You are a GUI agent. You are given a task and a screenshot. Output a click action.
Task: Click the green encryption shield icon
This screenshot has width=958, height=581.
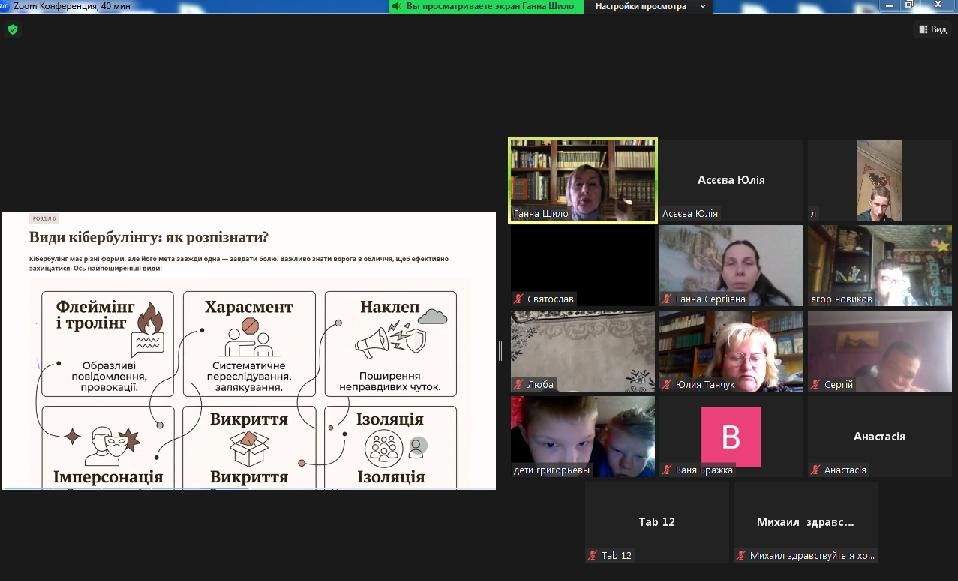[12, 30]
